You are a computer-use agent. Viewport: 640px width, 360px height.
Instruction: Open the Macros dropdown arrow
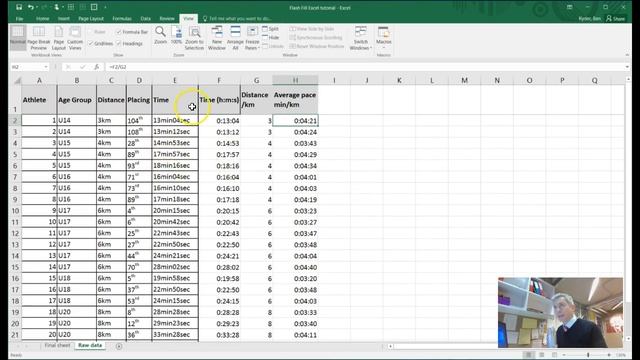tap(384, 47)
